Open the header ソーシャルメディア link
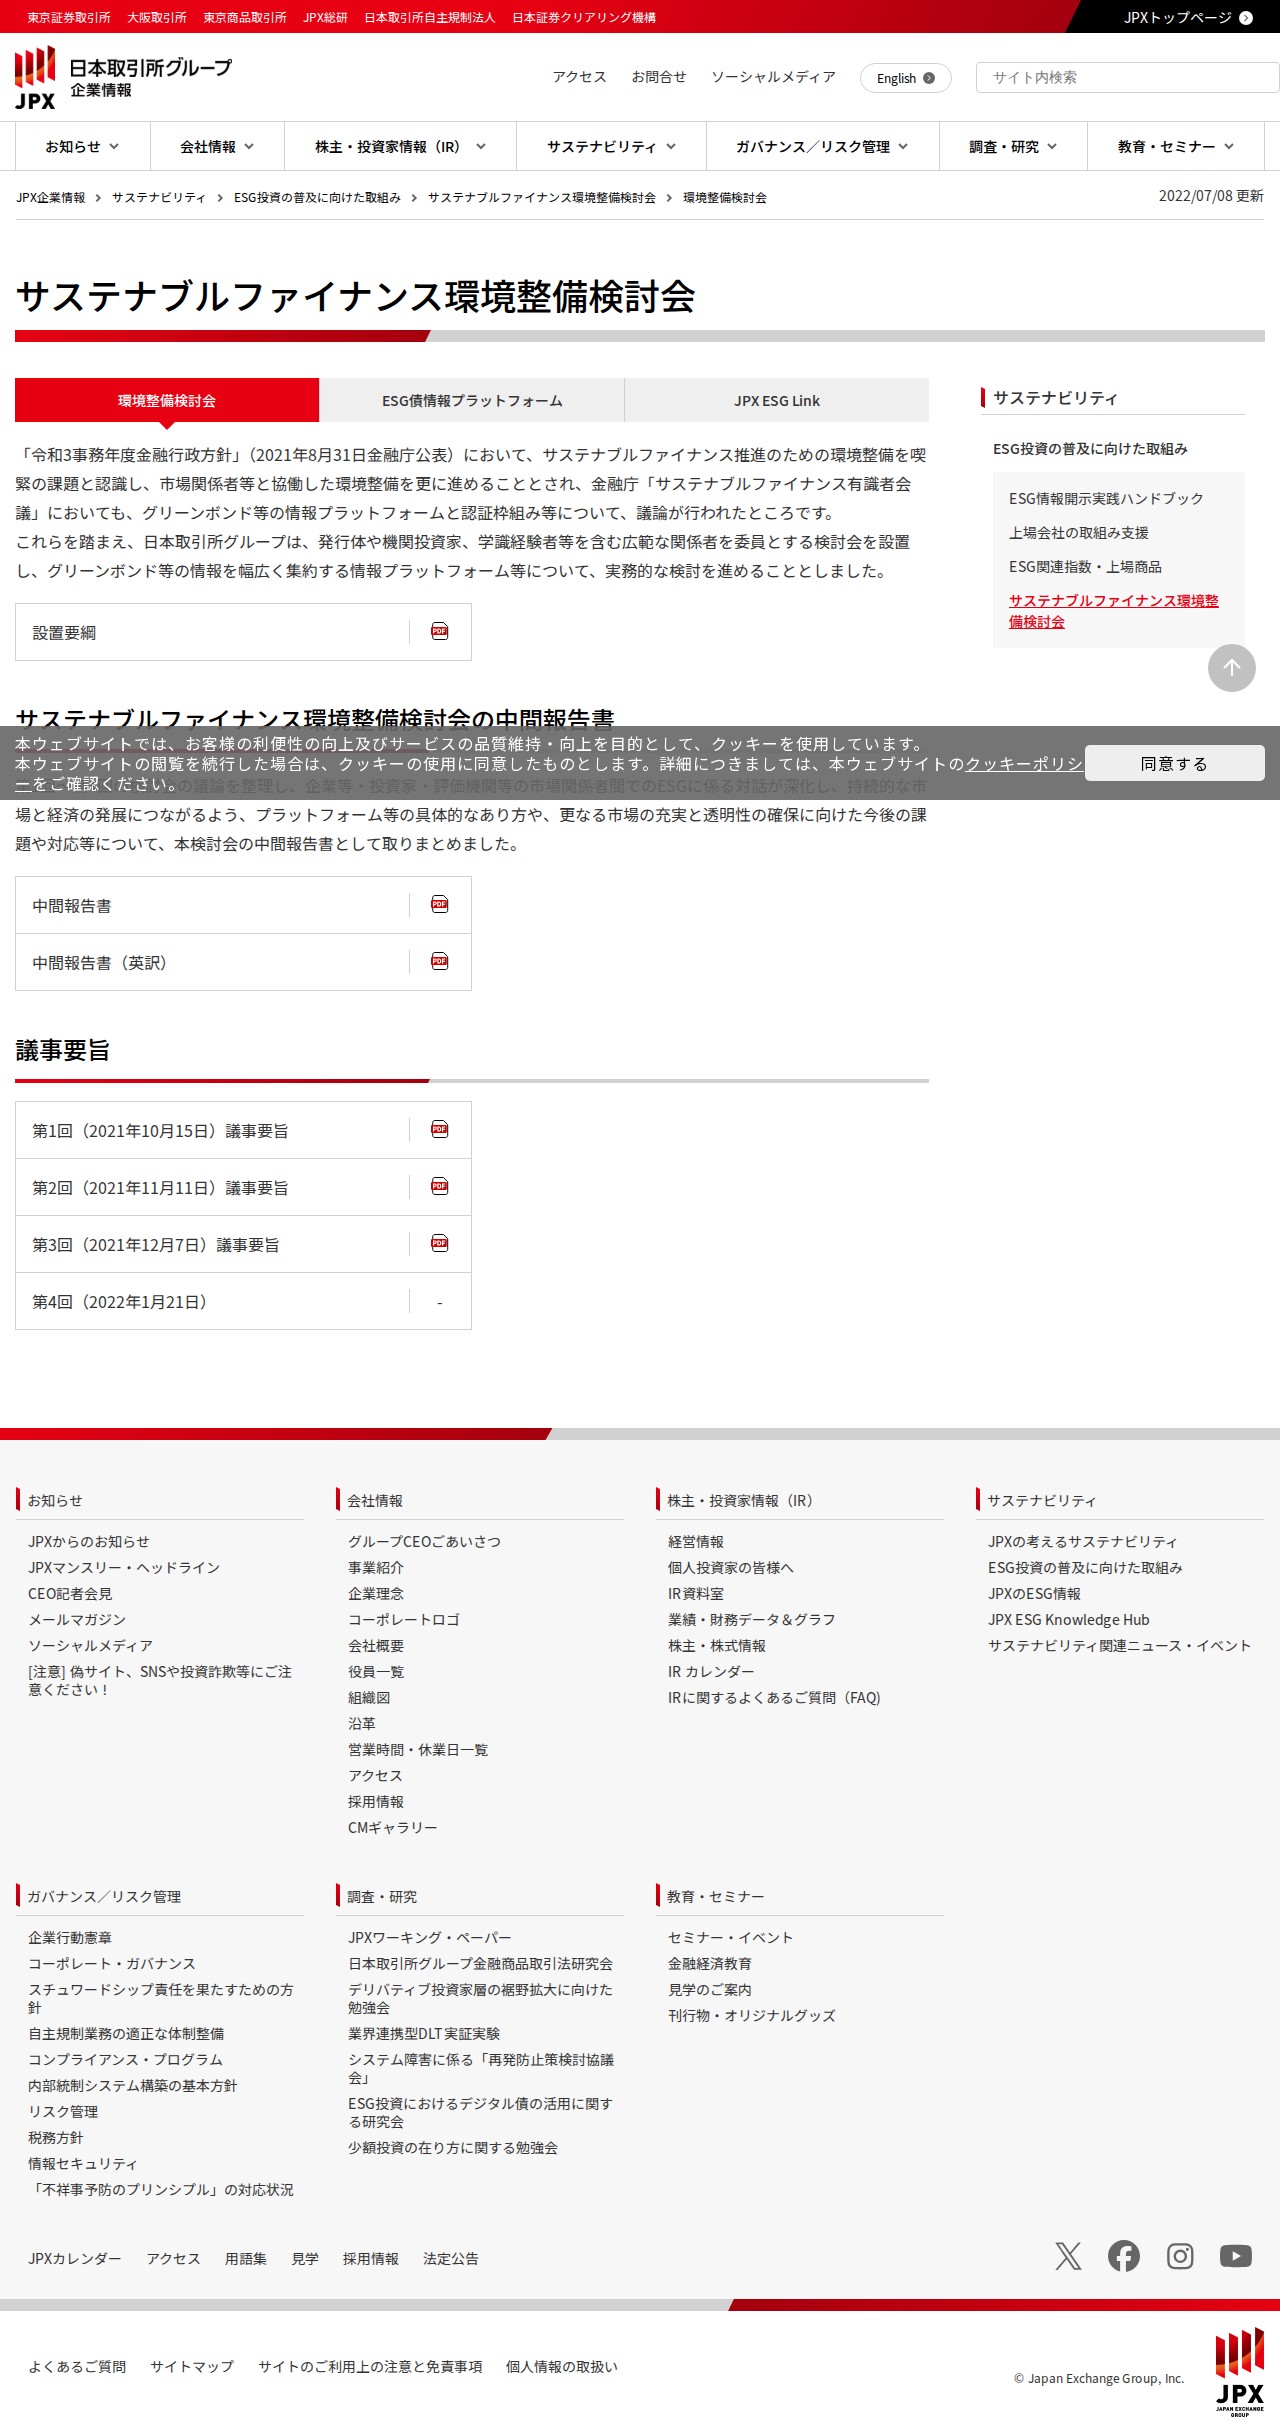 click(x=773, y=77)
